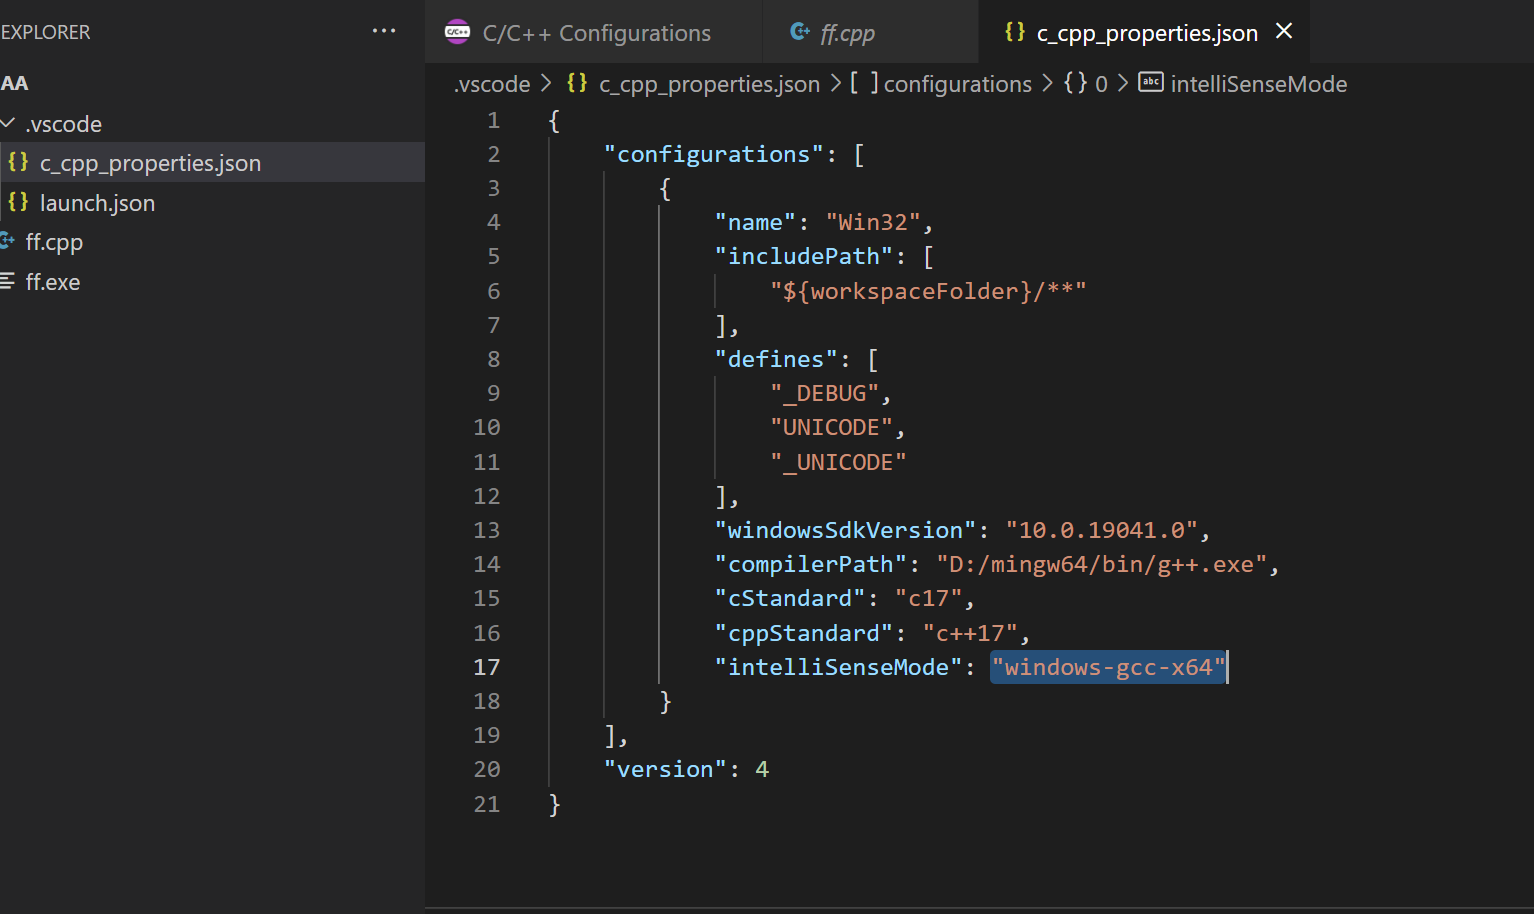Open the Explorer more actions menu

coord(383,30)
